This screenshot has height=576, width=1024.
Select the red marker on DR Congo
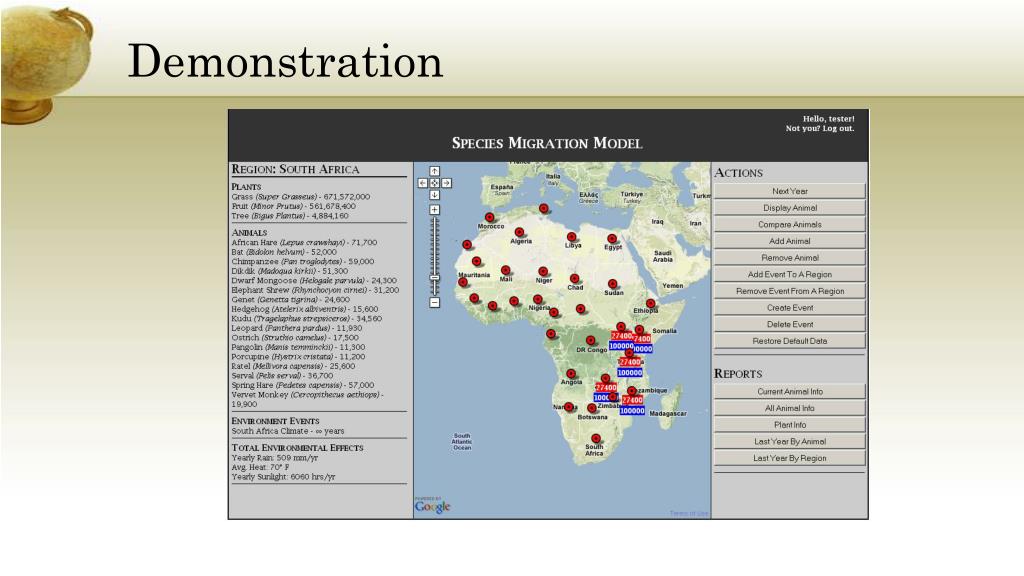point(590,341)
